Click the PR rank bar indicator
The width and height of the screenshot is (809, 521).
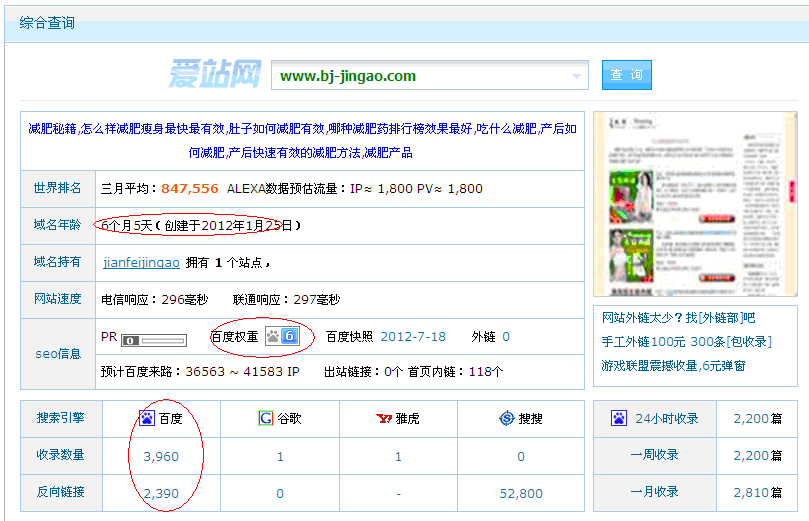pyautogui.click(x=153, y=340)
